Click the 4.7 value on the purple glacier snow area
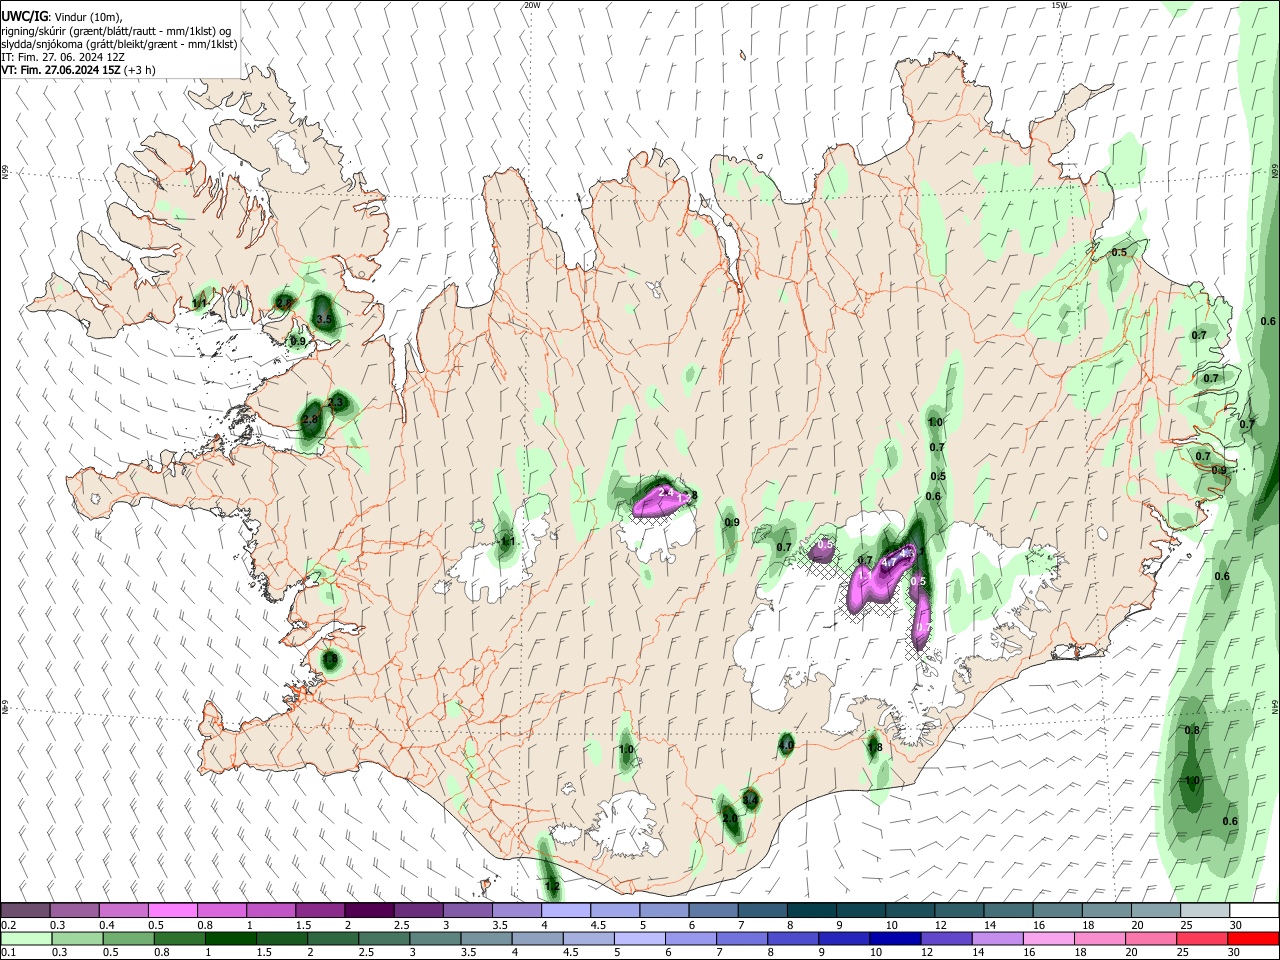Viewport: 1280px width, 960px height. tap(887, 563)
